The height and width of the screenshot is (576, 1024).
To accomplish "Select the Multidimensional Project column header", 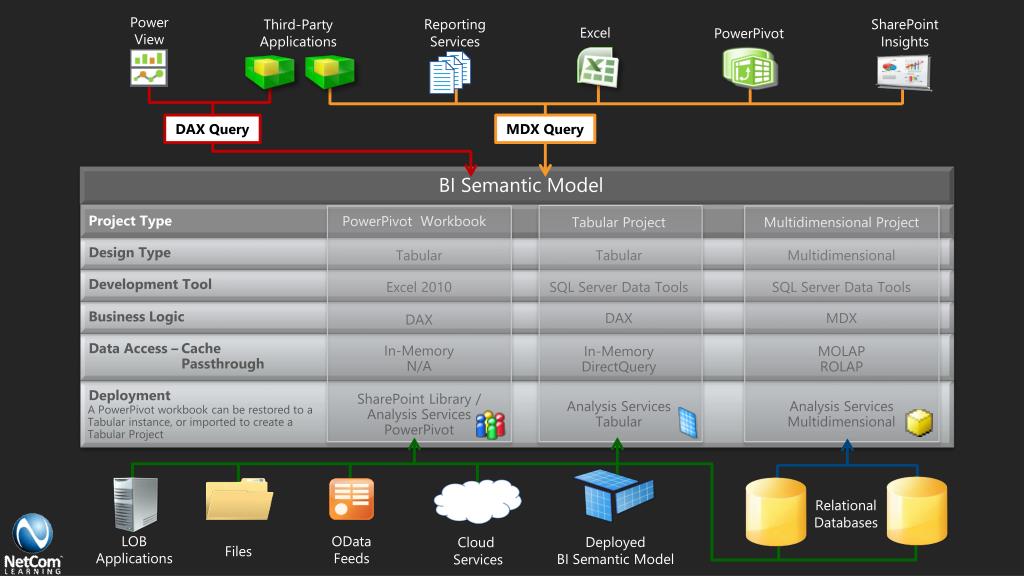I will 842,222.
